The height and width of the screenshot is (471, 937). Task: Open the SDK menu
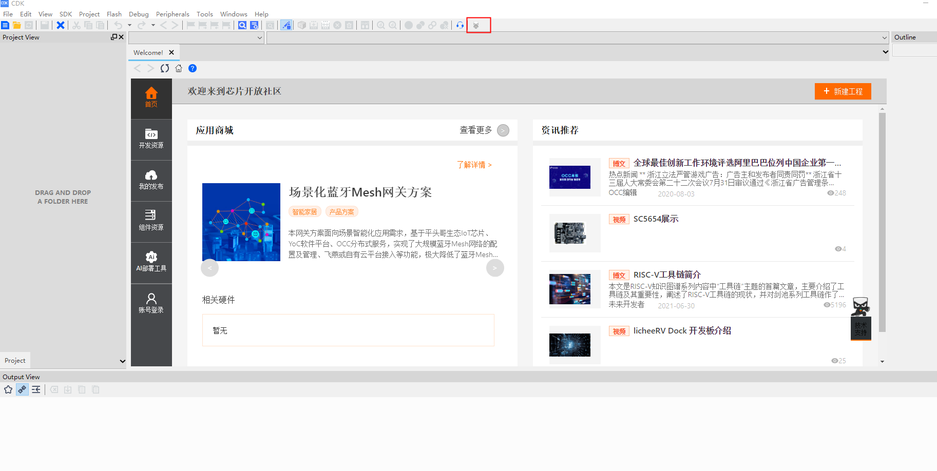[x=66, y=14]
